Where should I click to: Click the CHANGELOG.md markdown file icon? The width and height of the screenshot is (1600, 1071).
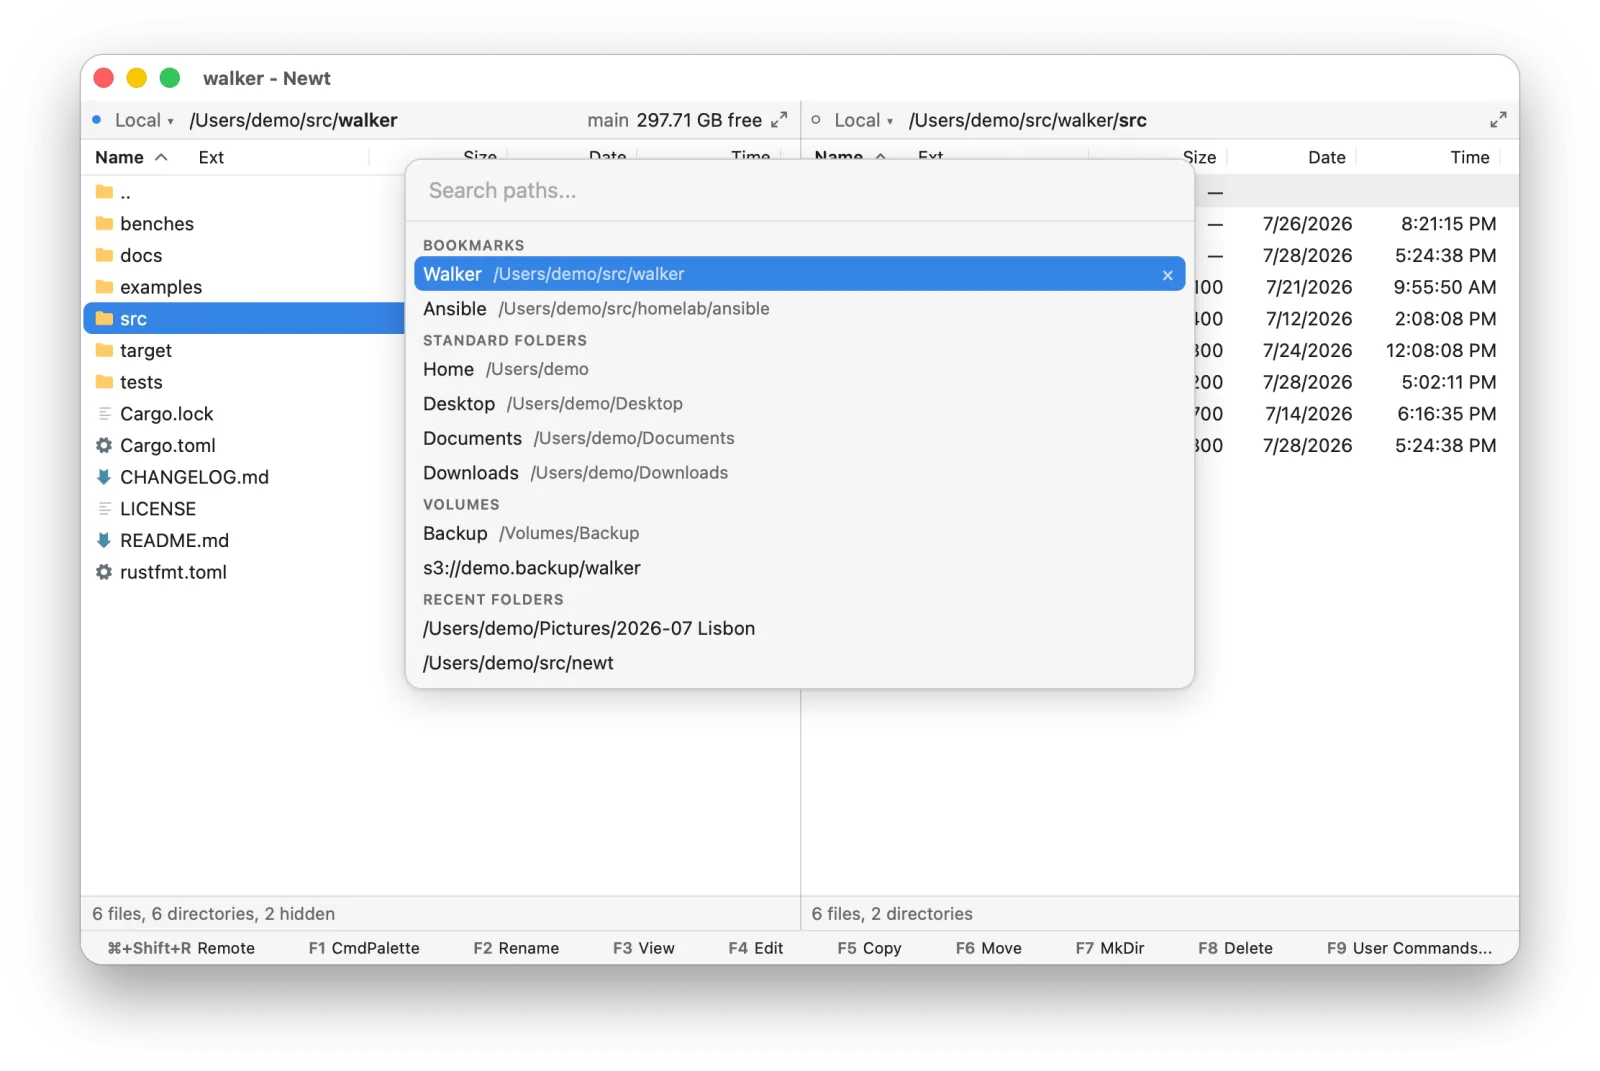(104, 477)
